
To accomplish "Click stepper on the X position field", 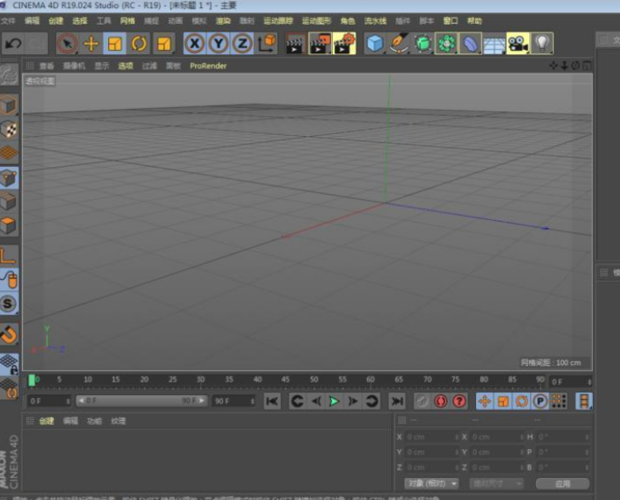I will point(457,437).
